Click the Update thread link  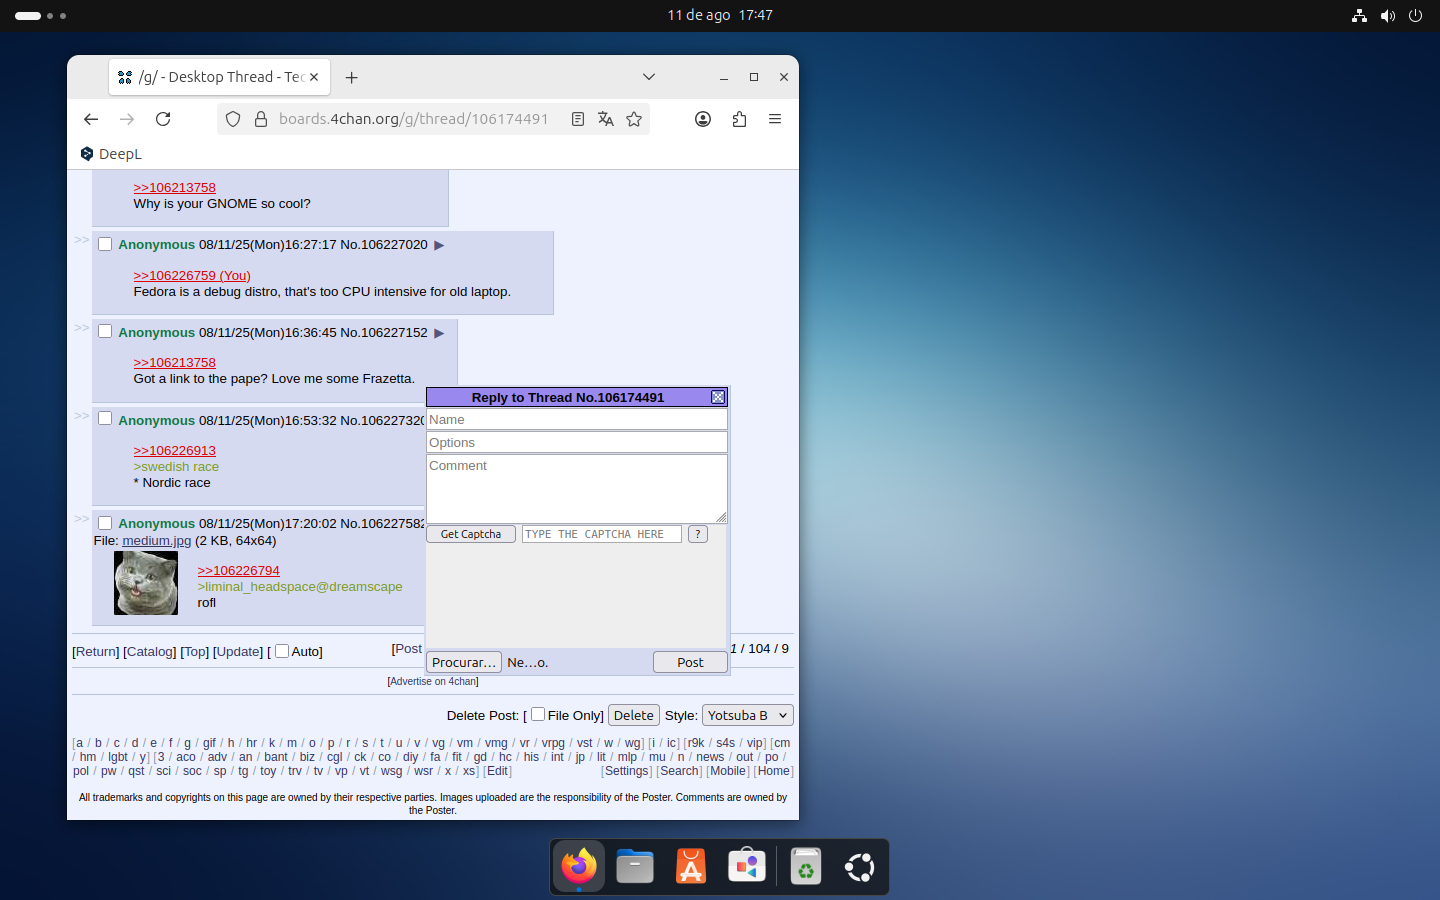[238, 652]
